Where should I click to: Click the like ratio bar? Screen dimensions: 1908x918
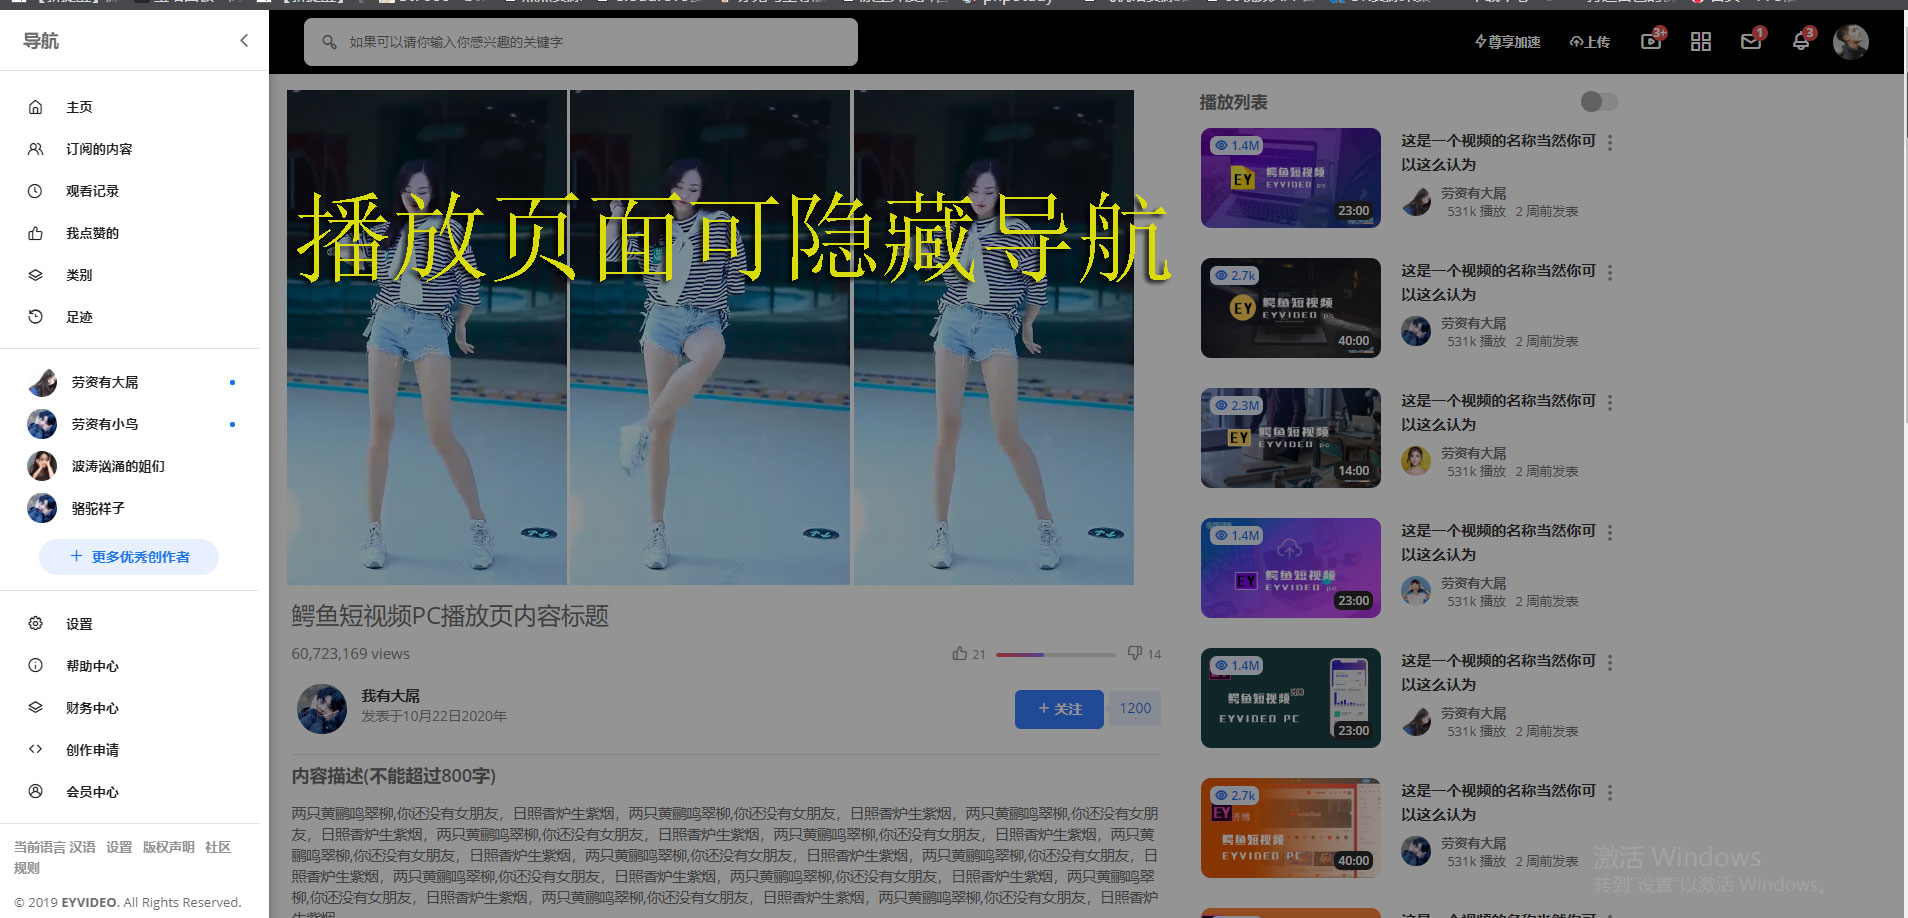pyautogui.click(x=1055, y=654)
